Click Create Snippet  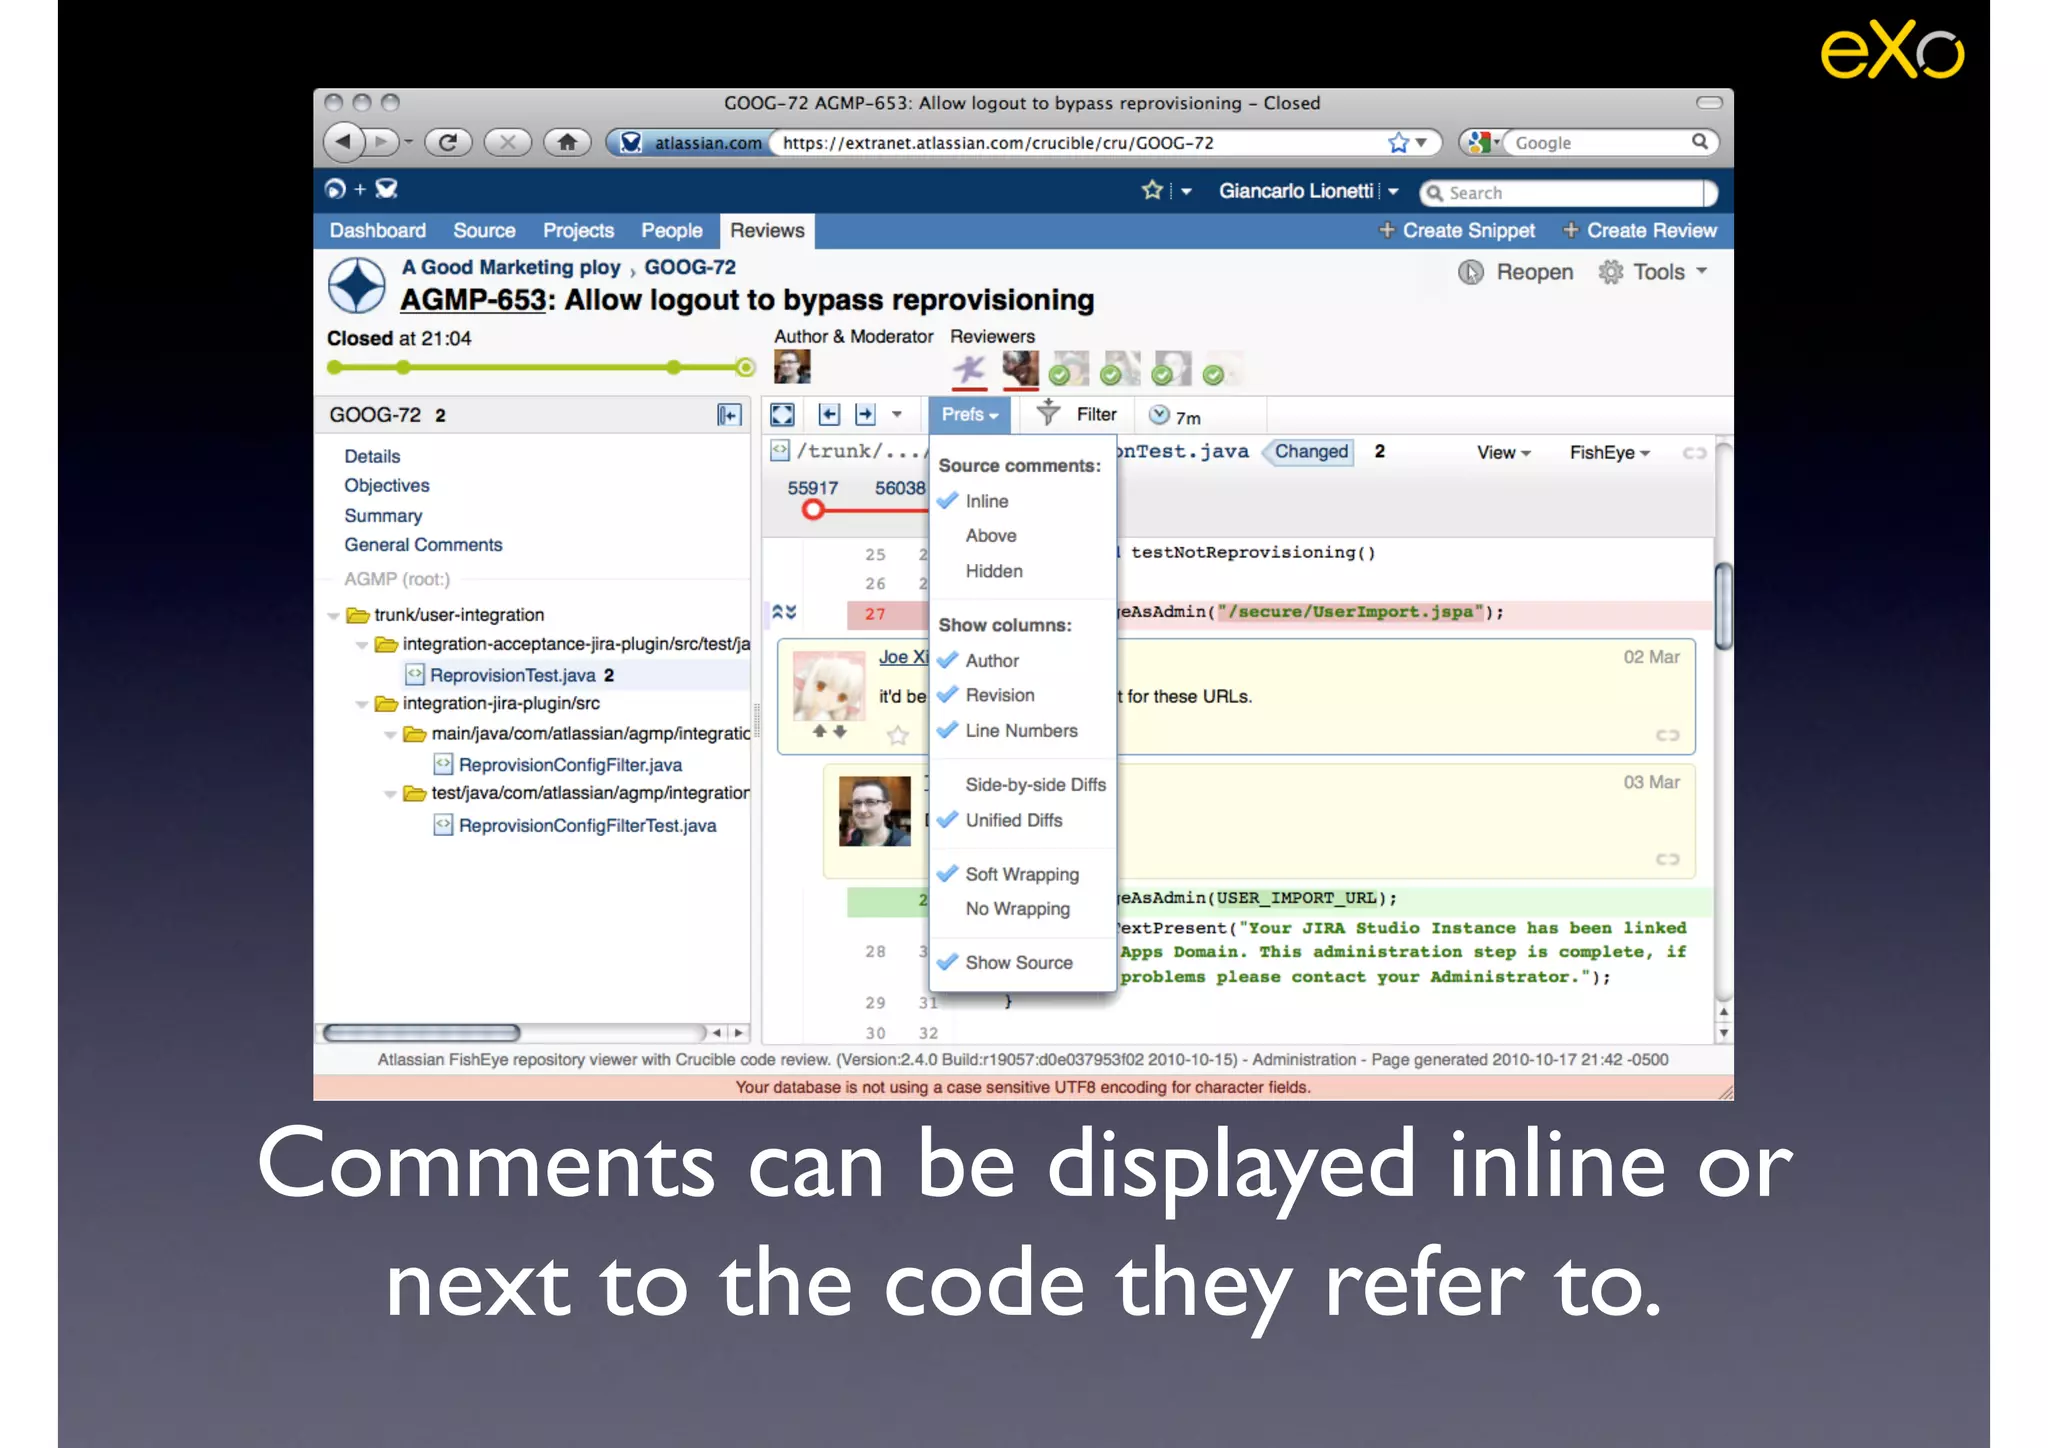tap(1457, 230)
